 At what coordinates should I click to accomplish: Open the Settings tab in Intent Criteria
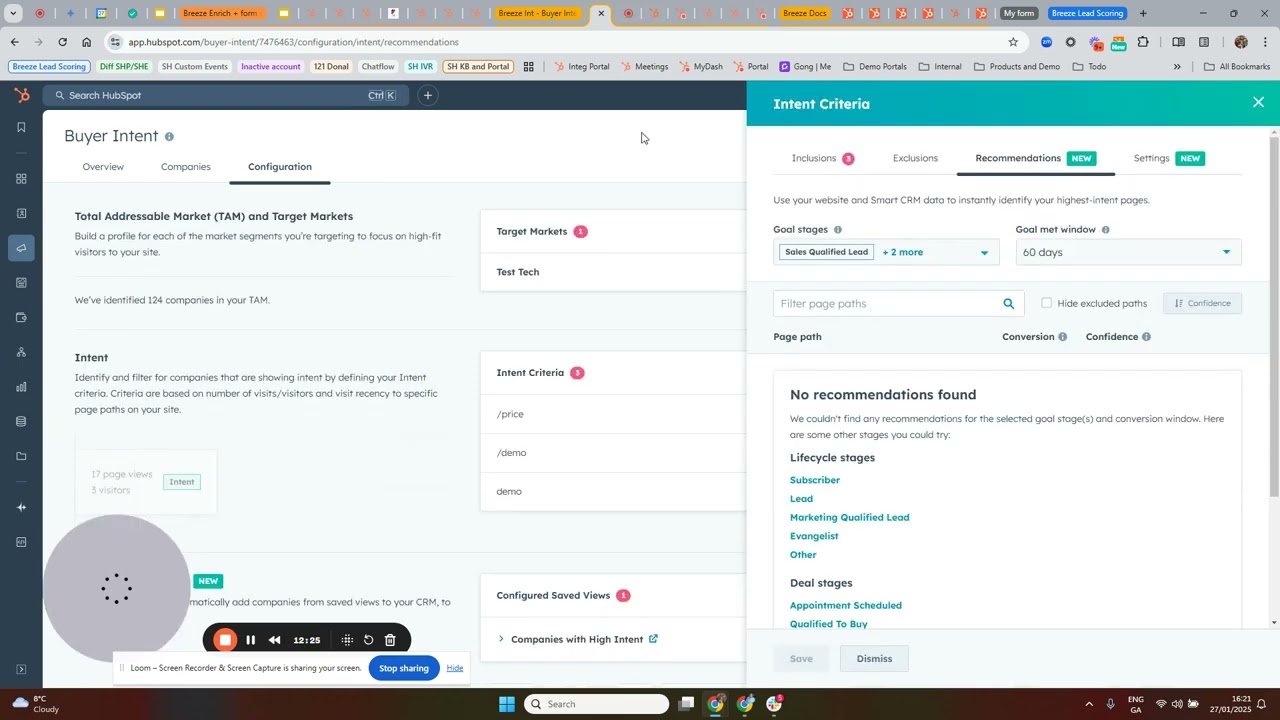pyautogui.click(x=1168, y=158)
